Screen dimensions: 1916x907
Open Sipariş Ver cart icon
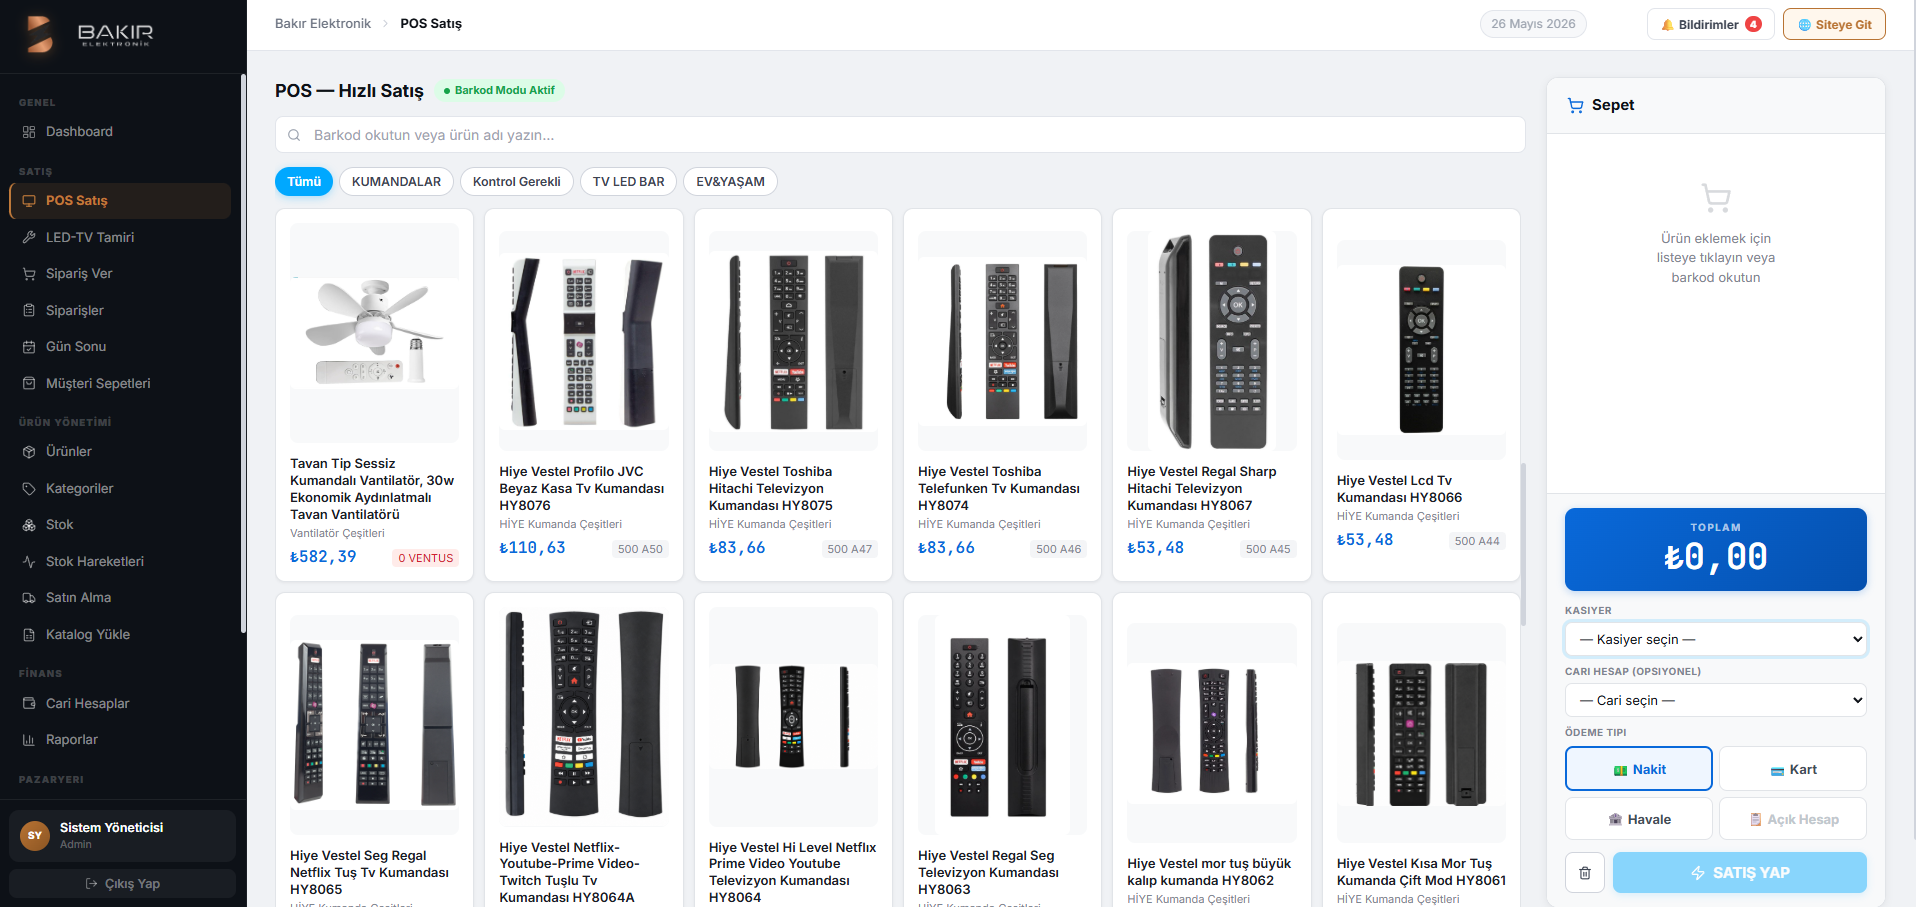pos(29,274)
